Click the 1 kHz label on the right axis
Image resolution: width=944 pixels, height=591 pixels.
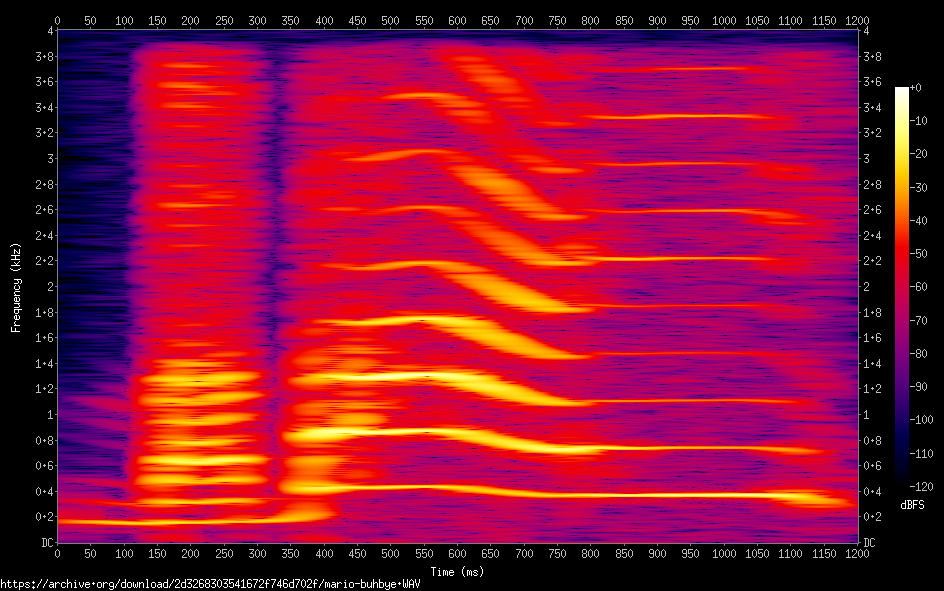click(x=866, y=414)
